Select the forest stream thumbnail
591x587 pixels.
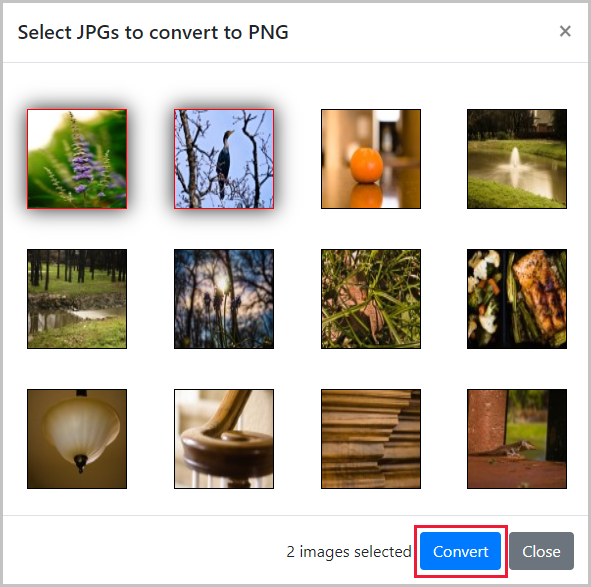(77, 299)
